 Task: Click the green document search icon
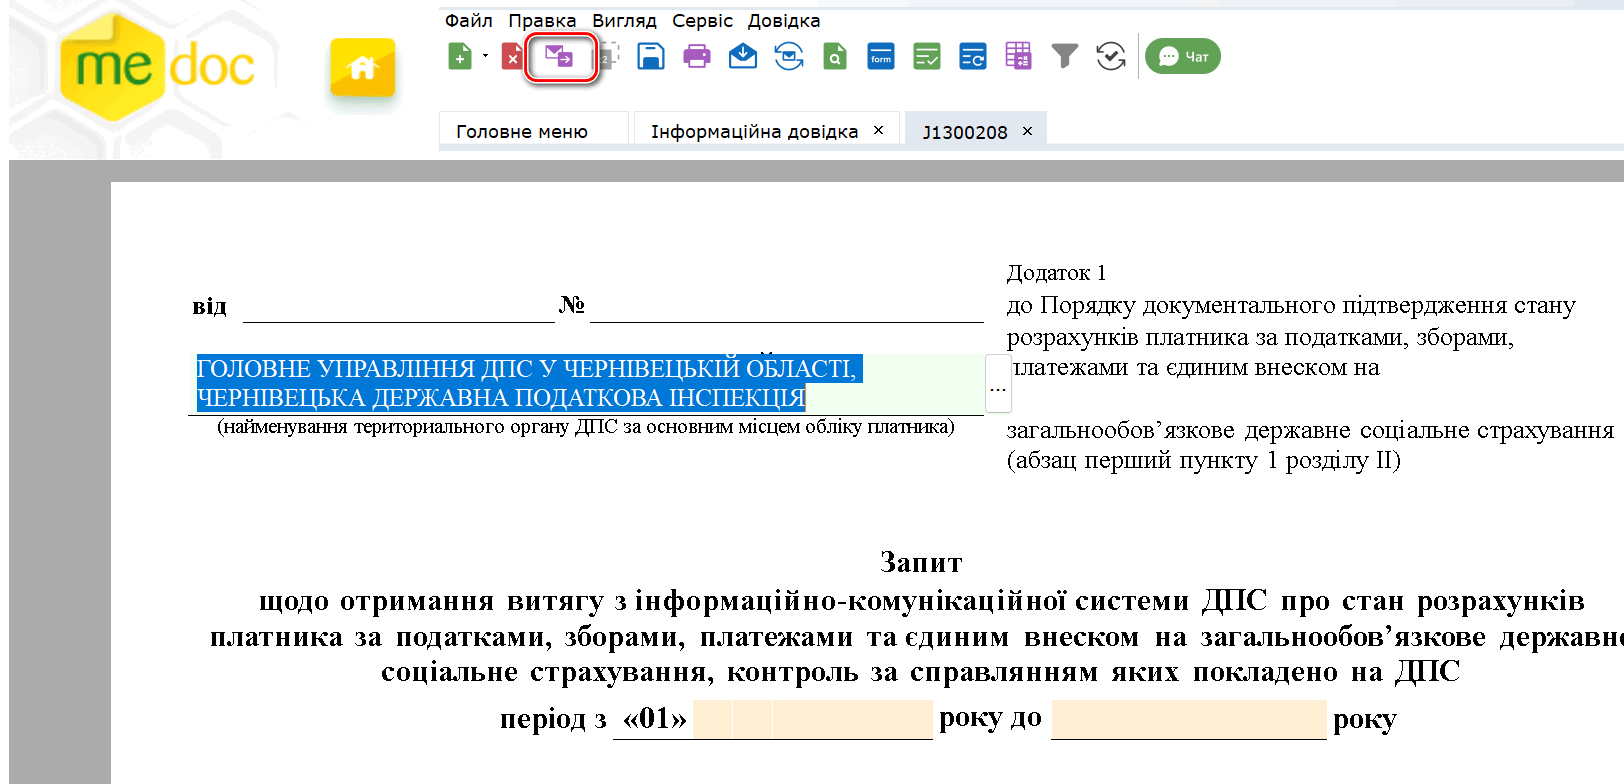click(835, 57)
